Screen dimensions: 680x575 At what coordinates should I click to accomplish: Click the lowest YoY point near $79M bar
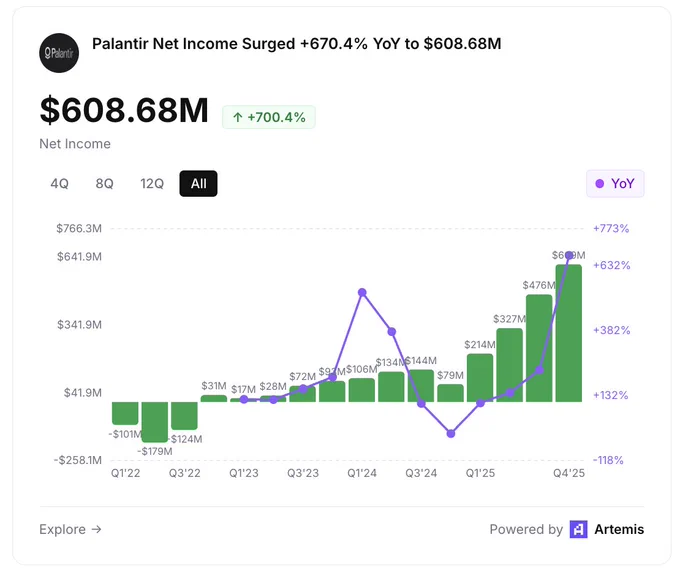[x=451, y=434]
